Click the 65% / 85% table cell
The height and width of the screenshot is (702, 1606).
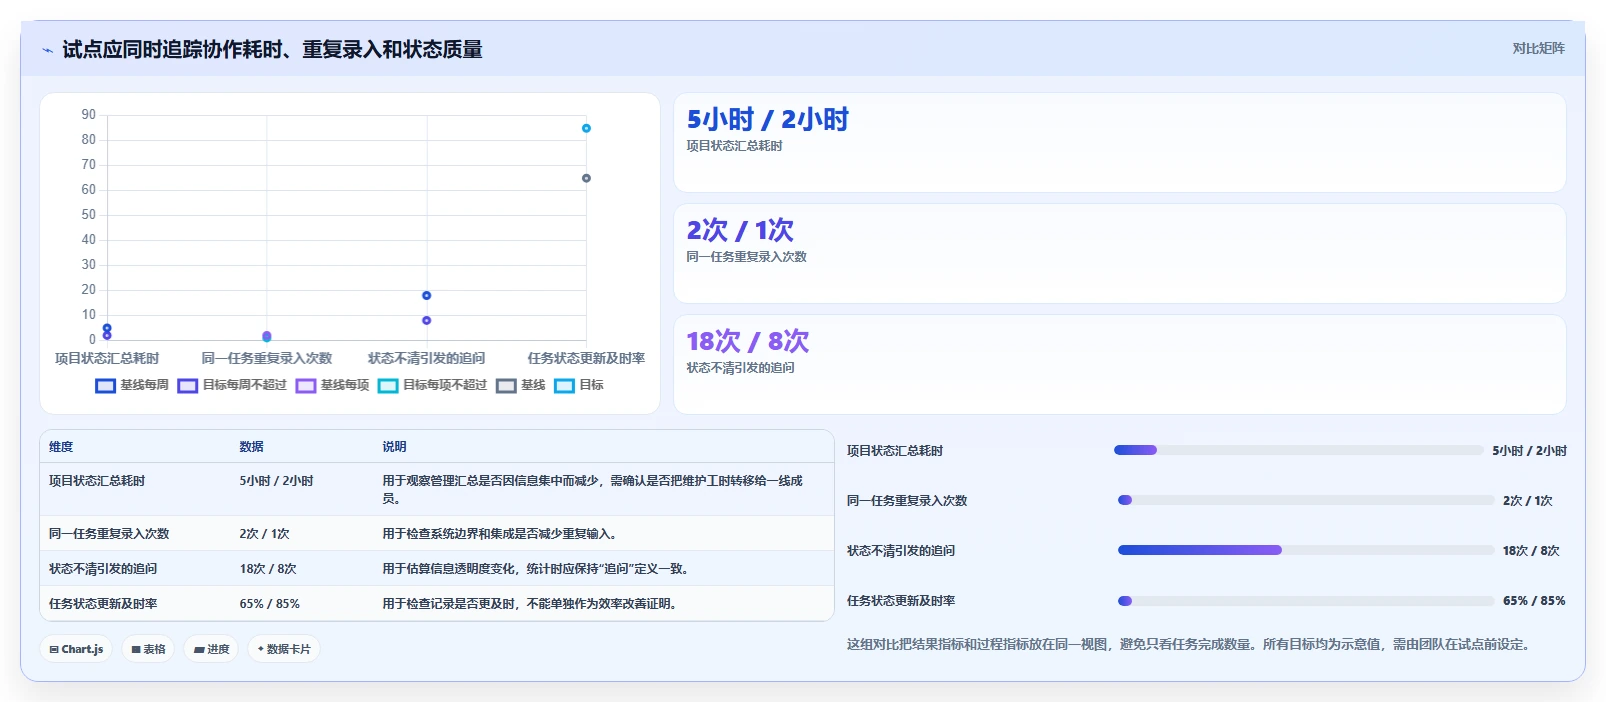coord(269,604)
